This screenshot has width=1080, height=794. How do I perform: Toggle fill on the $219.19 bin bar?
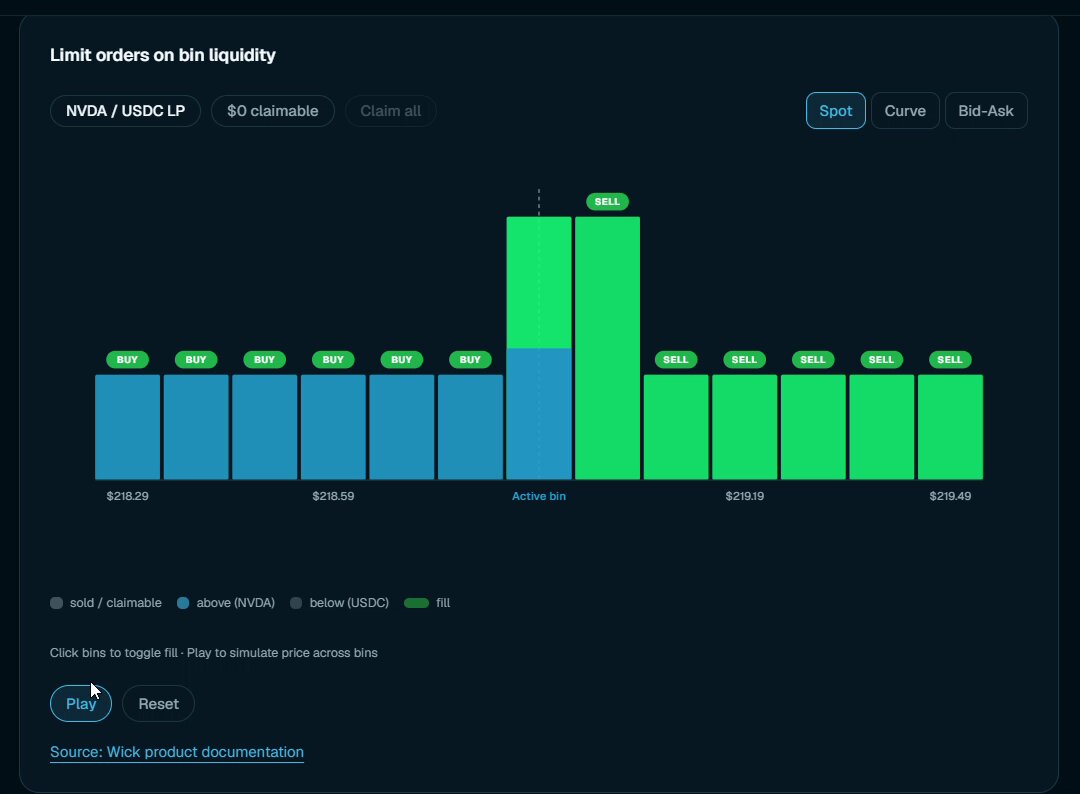pyautogui.click(x=745, y=427)
